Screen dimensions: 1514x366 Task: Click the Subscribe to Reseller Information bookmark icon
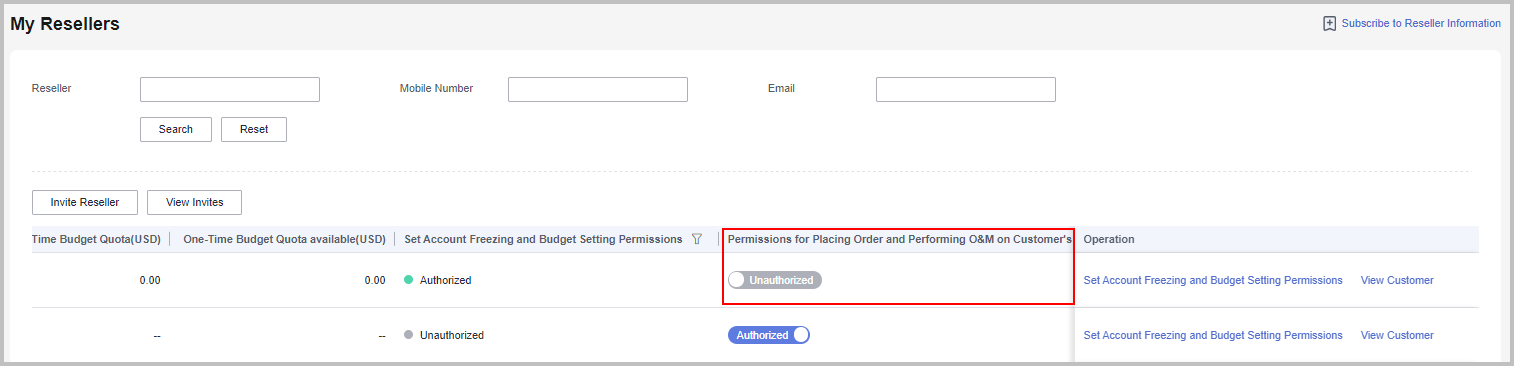[1329, 23]
